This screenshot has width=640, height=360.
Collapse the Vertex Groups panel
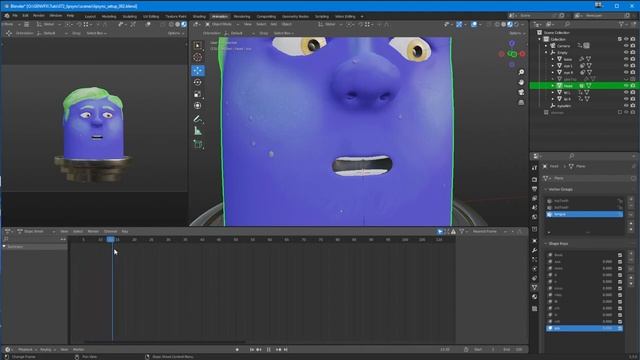click(x=559, y=189)
